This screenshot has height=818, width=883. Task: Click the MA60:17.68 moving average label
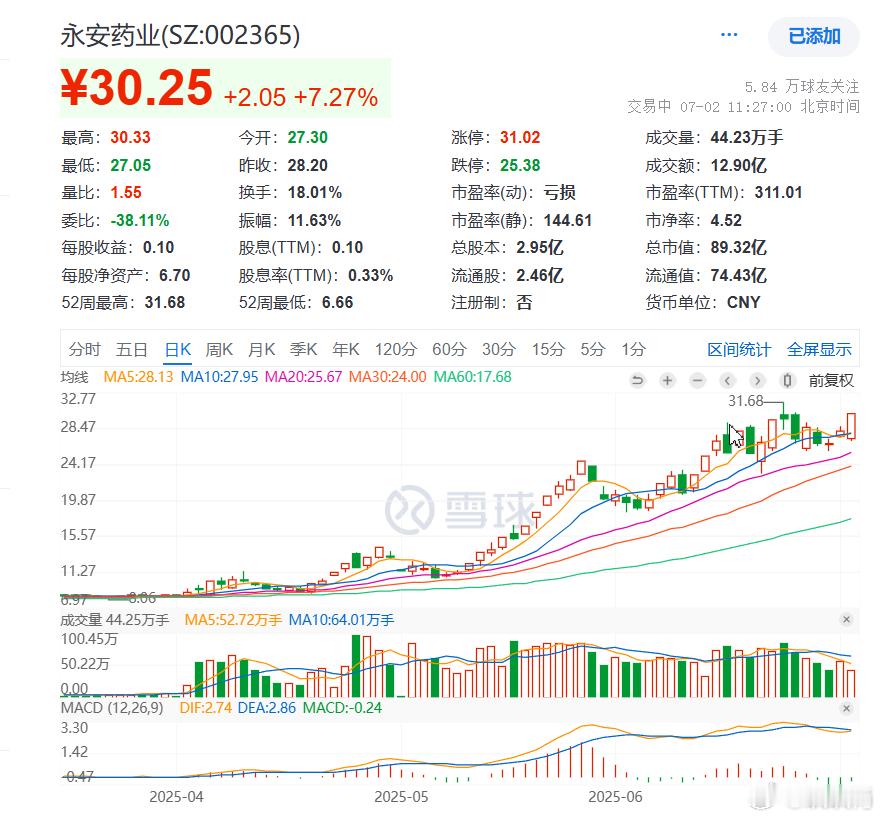pyautogui.click(x=472, y=377)
